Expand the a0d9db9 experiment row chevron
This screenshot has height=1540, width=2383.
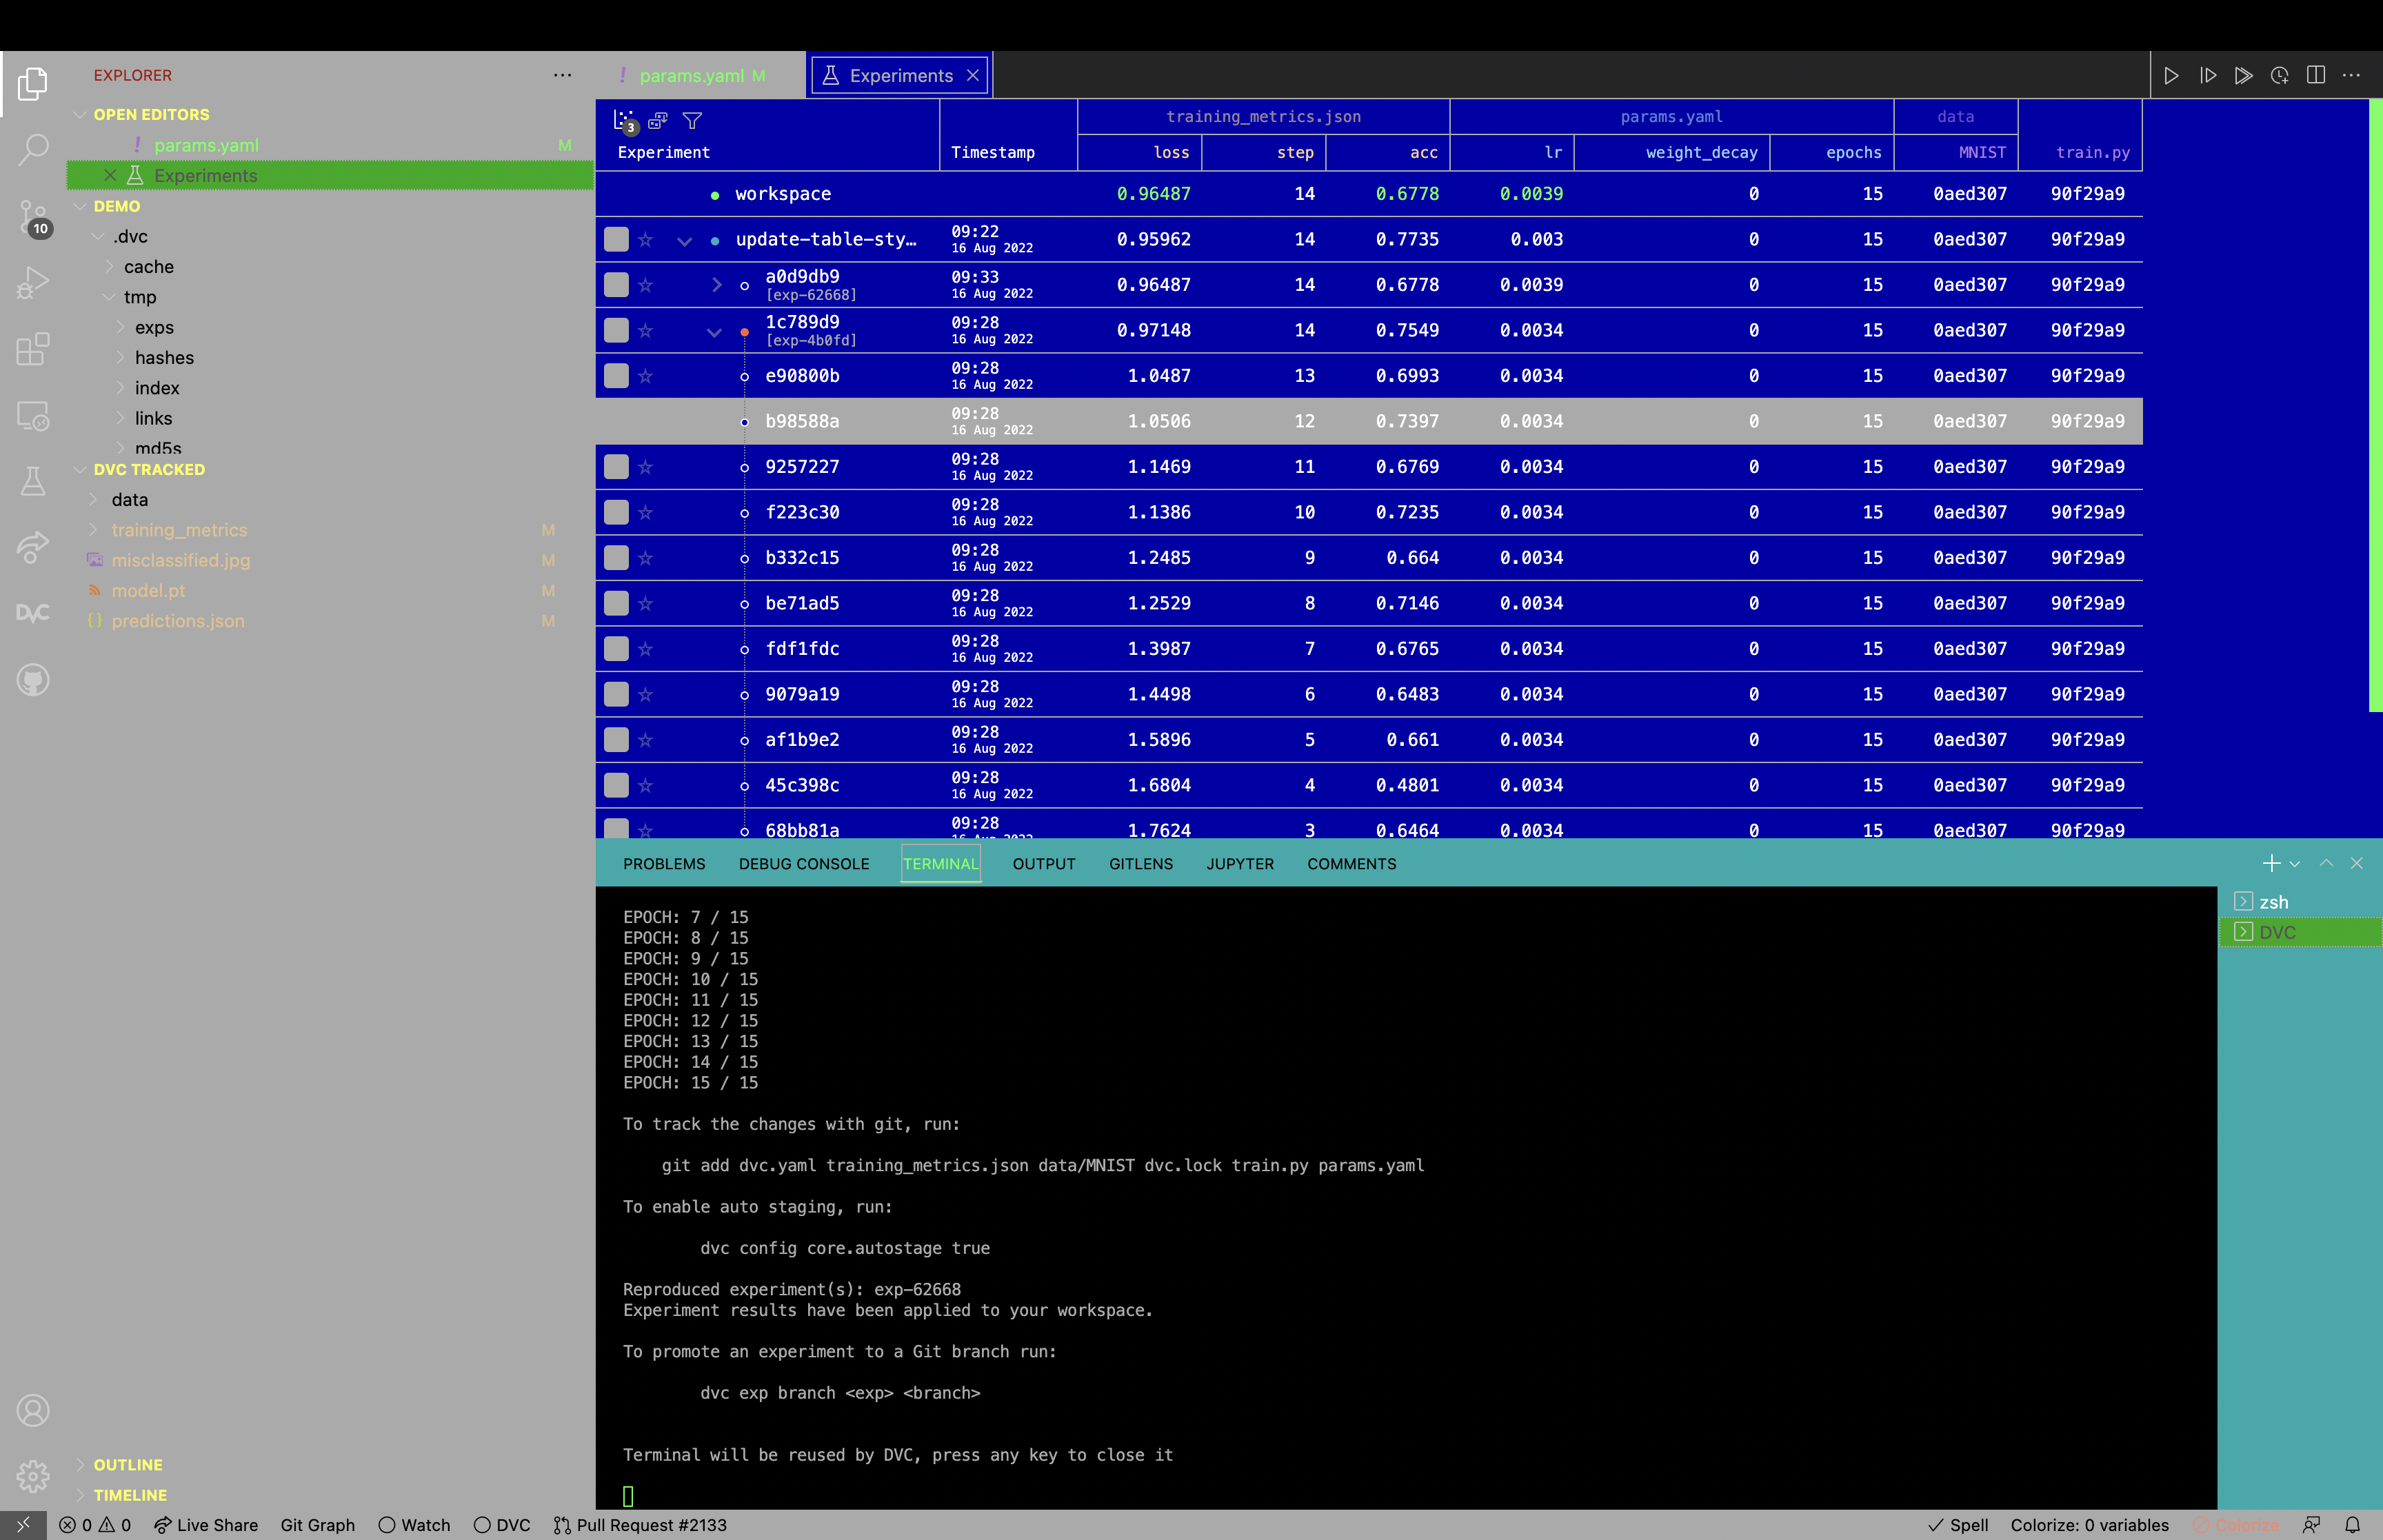pos(716,285)
